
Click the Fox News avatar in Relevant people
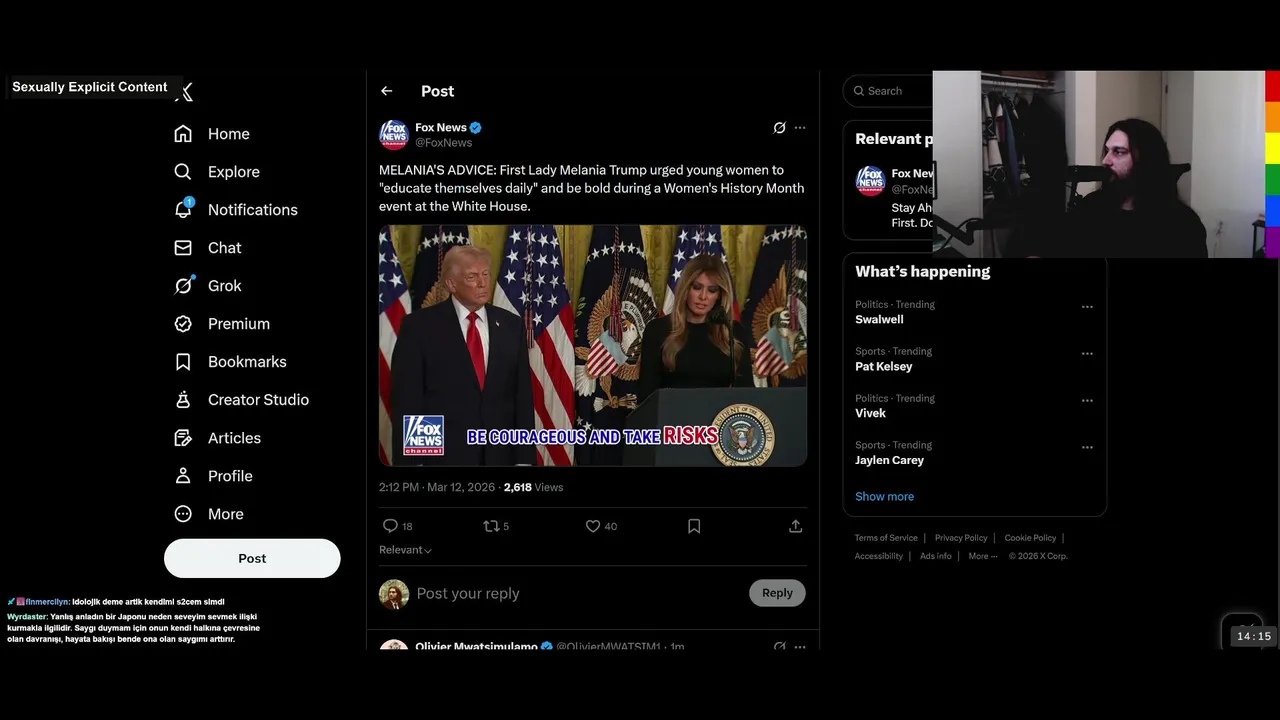pyautogui.click(x=870, y=181)
